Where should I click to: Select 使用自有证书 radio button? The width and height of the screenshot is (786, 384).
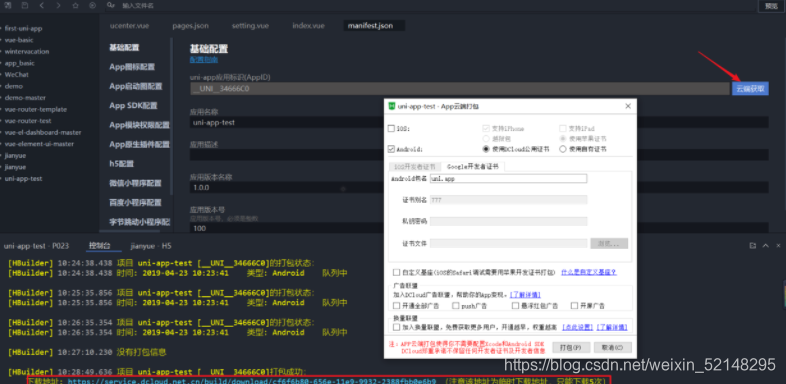click(x=562, y=149)
